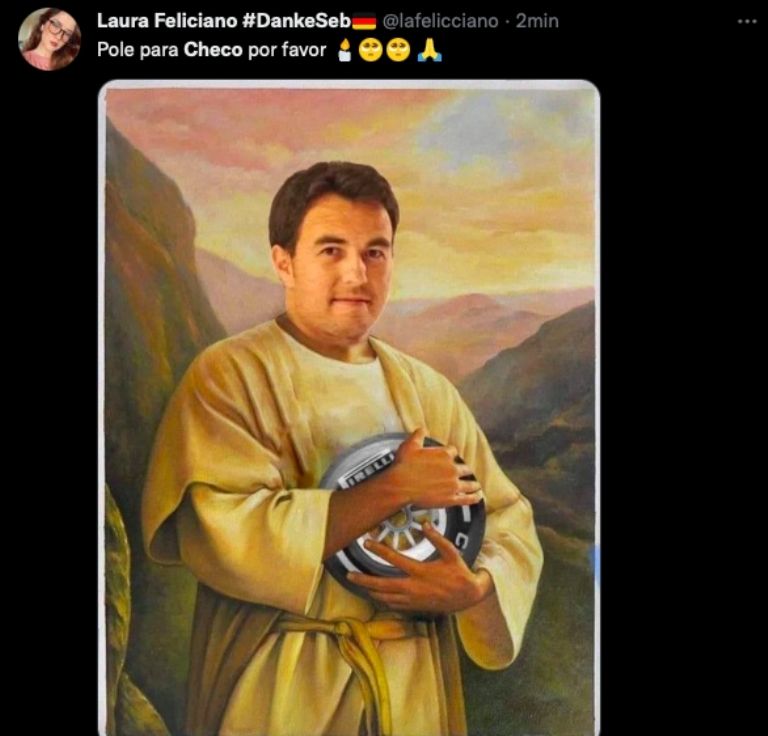Image resolution: width=768 pixels, height=736 pixels.
Task: Click the candle emoji in the tweet
Action: click(x=345, y=51)
